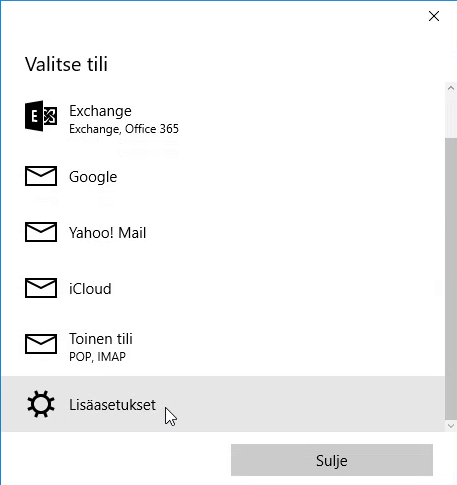Click the scrollbar down arrow
The height and width of the screenshot is (485, 457).
451,426
